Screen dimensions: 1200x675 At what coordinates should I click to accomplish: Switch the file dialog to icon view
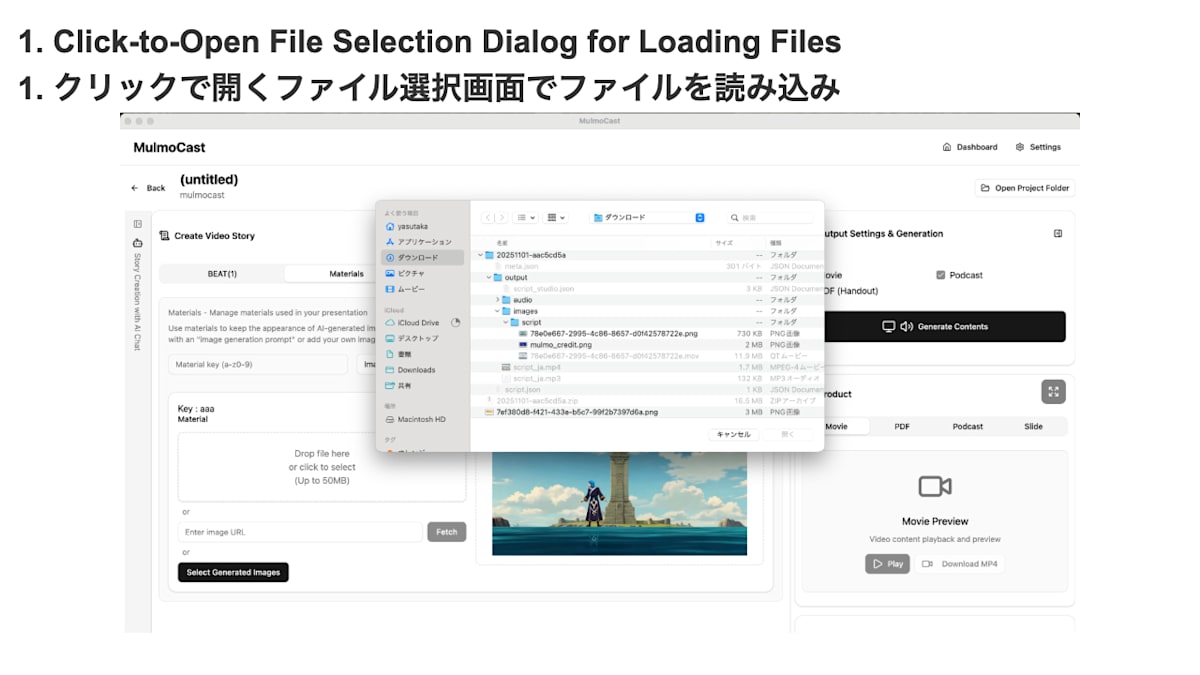point(553,217)
